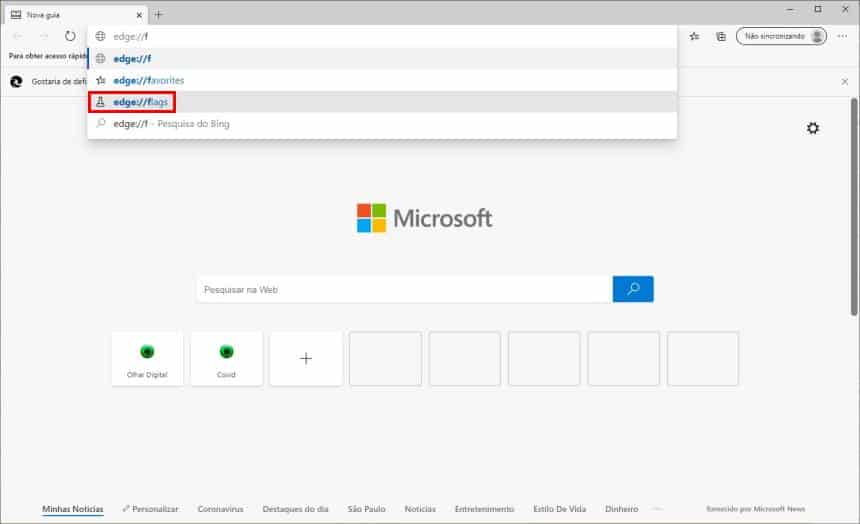This screenshot has width=860, height=524.
Task: Open the Entretenimento news tab
Action: coord(484,509)
